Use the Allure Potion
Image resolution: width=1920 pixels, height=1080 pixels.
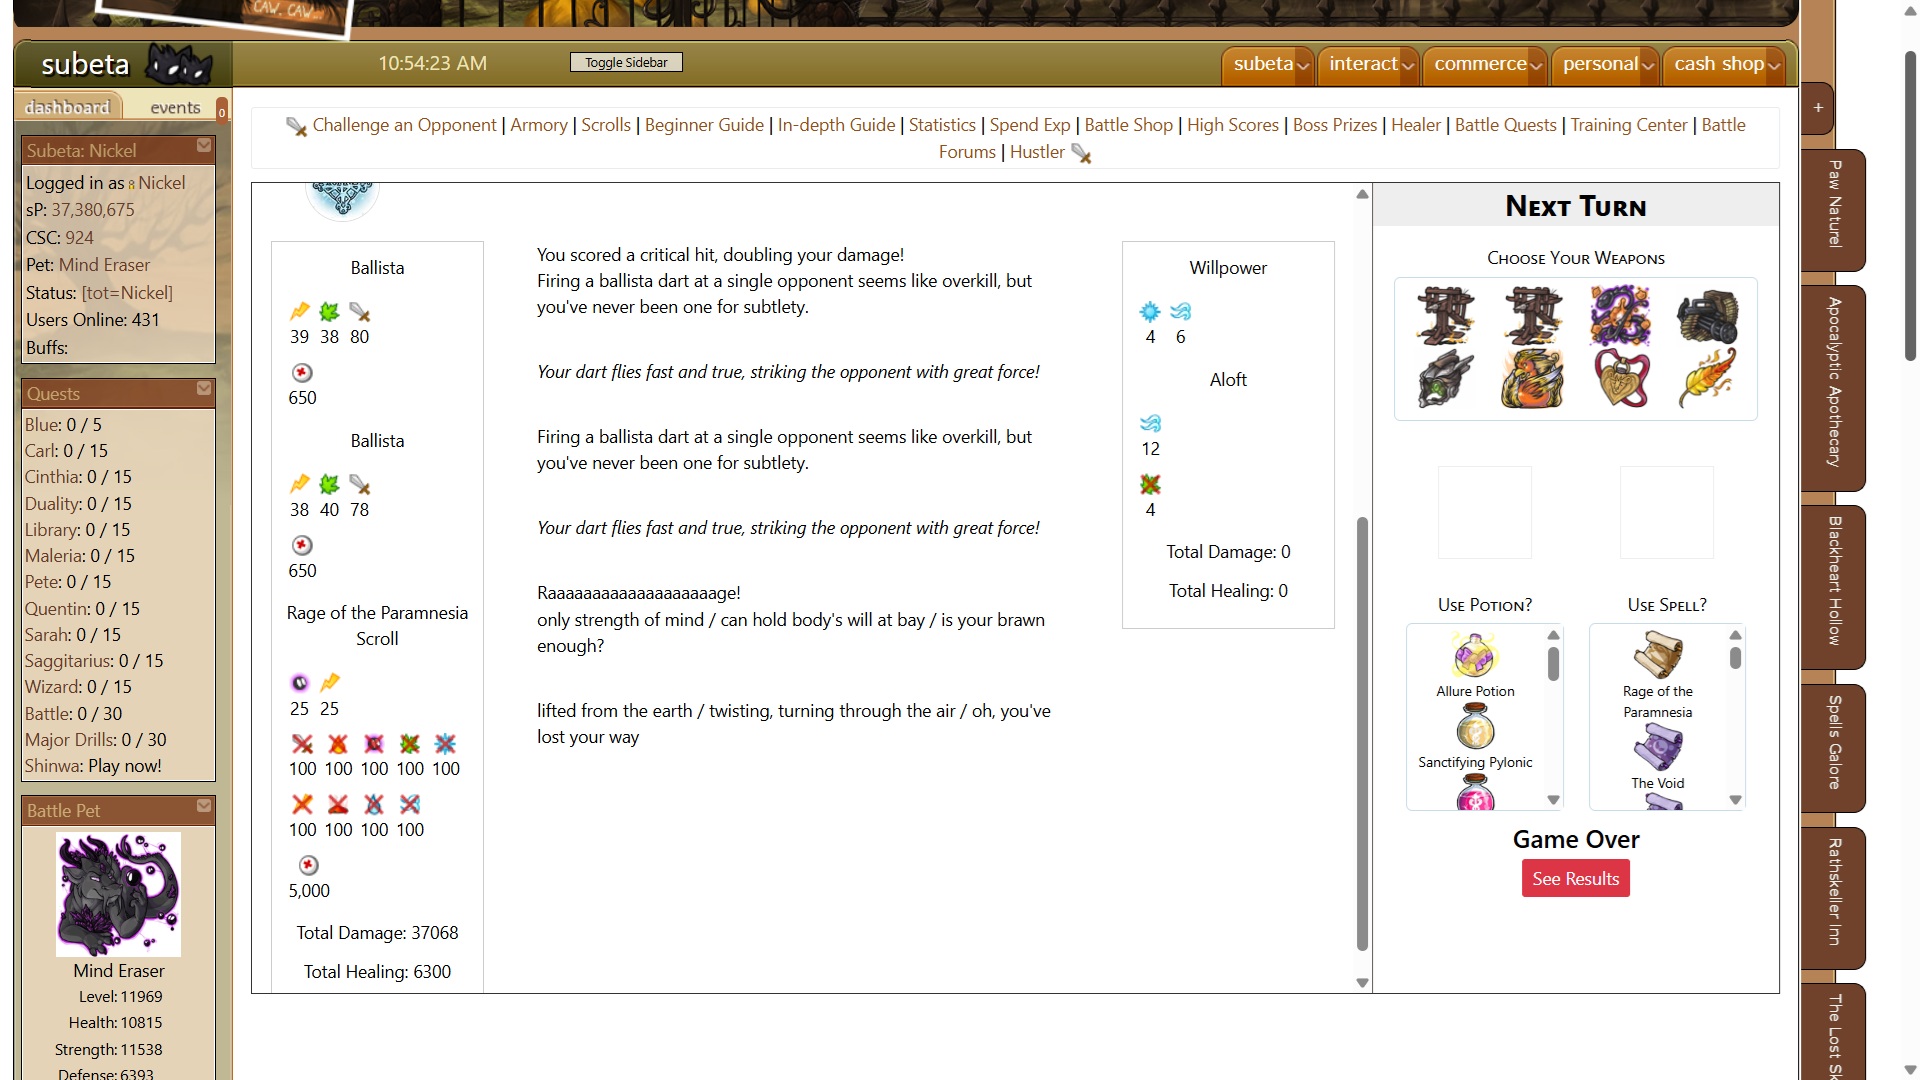pos(1475,657)
